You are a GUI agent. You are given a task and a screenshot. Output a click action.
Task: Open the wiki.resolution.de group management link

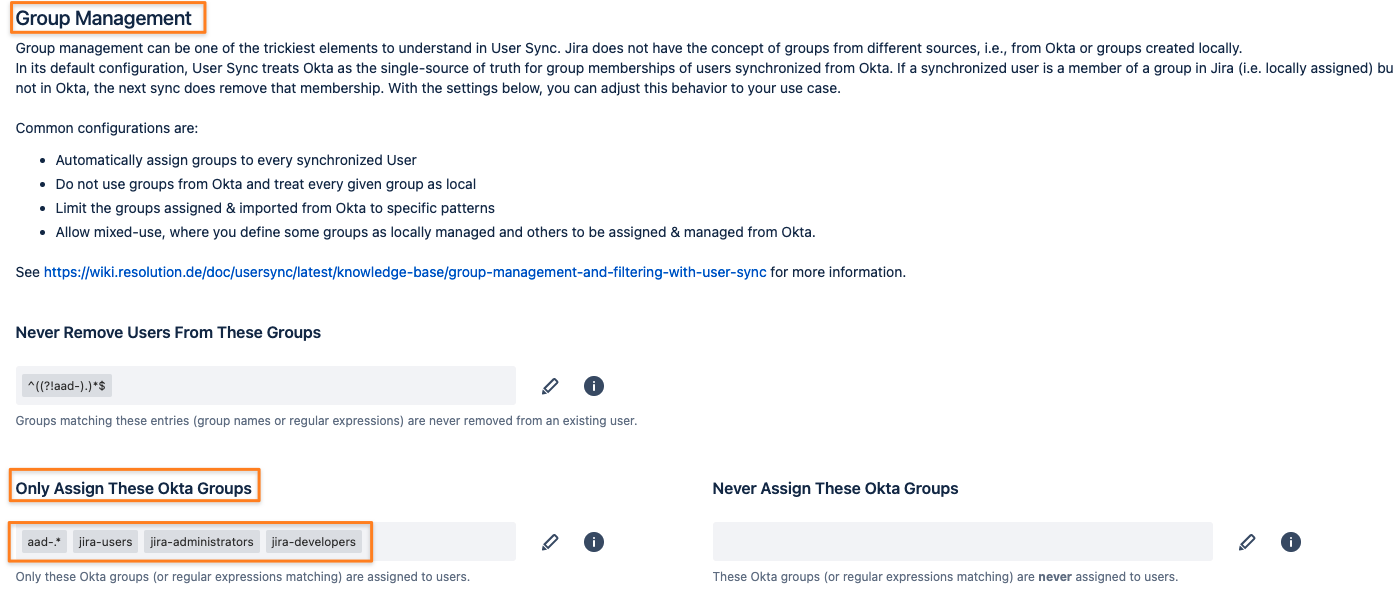coord(405,272)
